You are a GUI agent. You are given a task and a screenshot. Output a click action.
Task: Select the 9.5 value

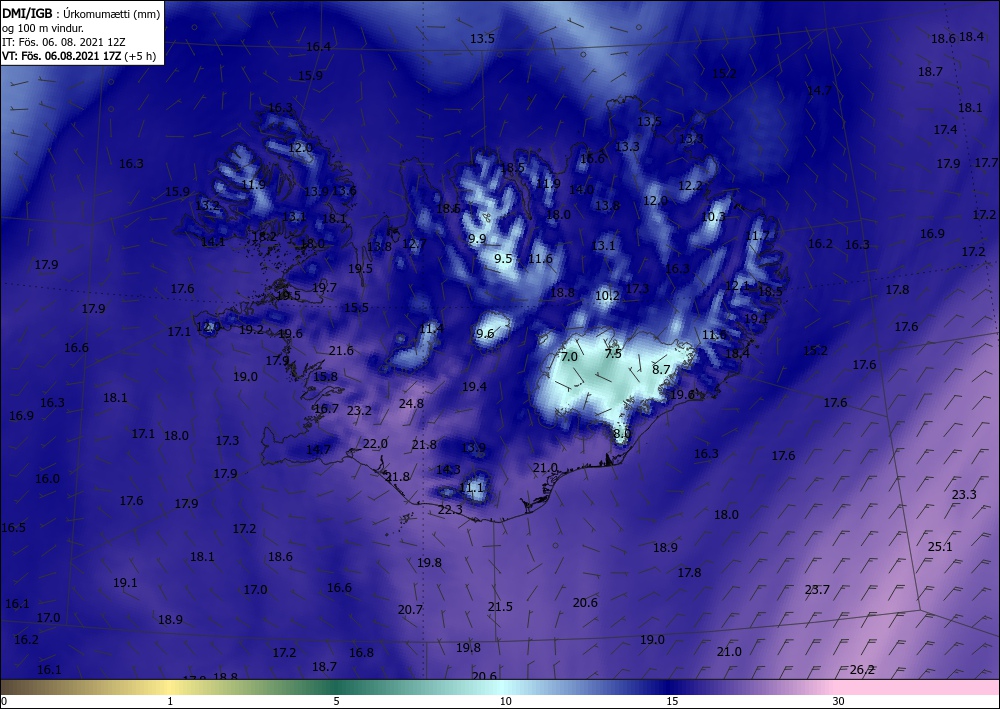[503, 259]
